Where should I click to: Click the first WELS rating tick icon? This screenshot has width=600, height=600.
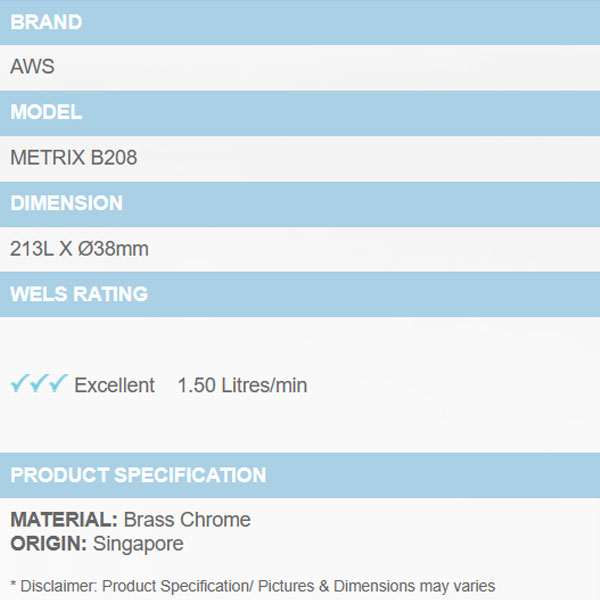click(x=20, y=383)
